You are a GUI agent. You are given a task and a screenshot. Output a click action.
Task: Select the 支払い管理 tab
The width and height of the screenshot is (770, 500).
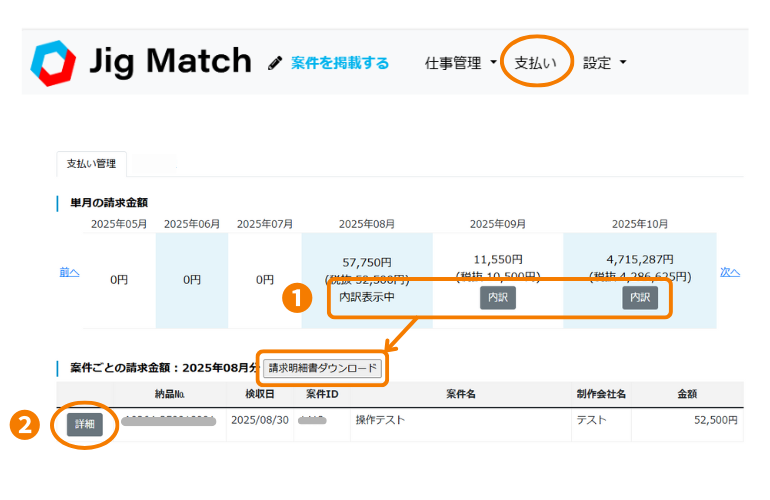91,163
